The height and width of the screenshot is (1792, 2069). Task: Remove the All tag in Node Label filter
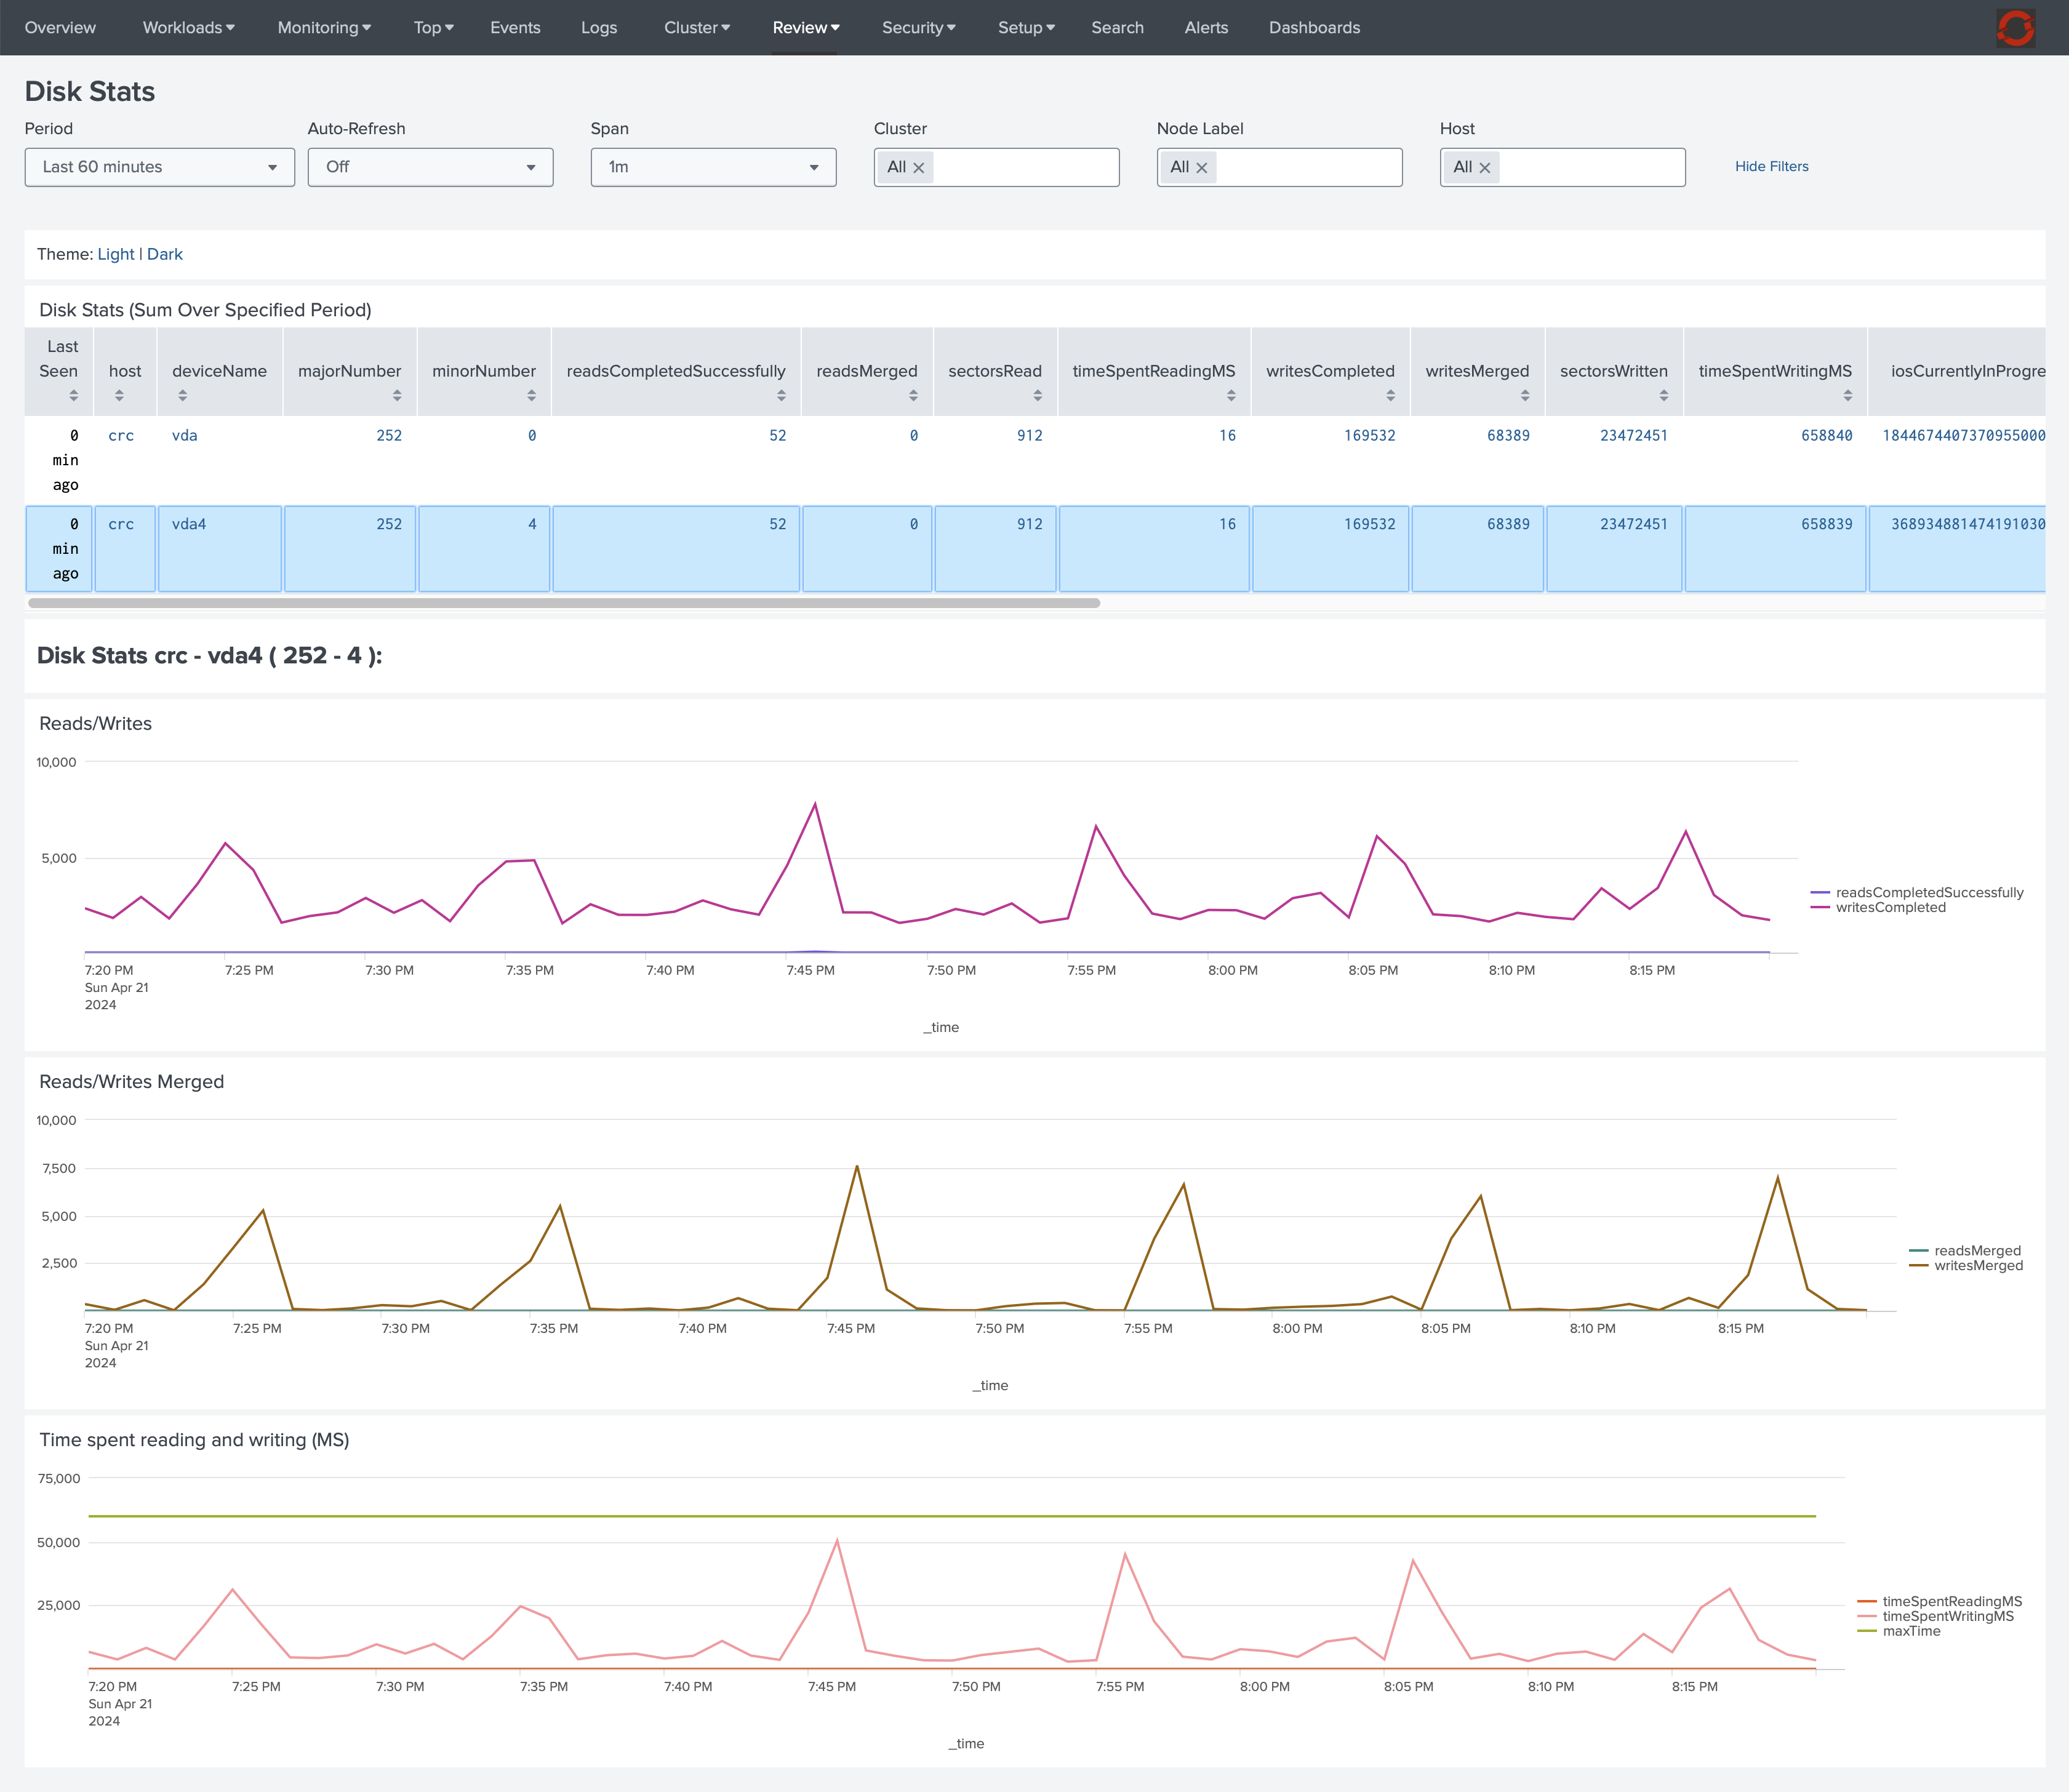coord(1201,168)
